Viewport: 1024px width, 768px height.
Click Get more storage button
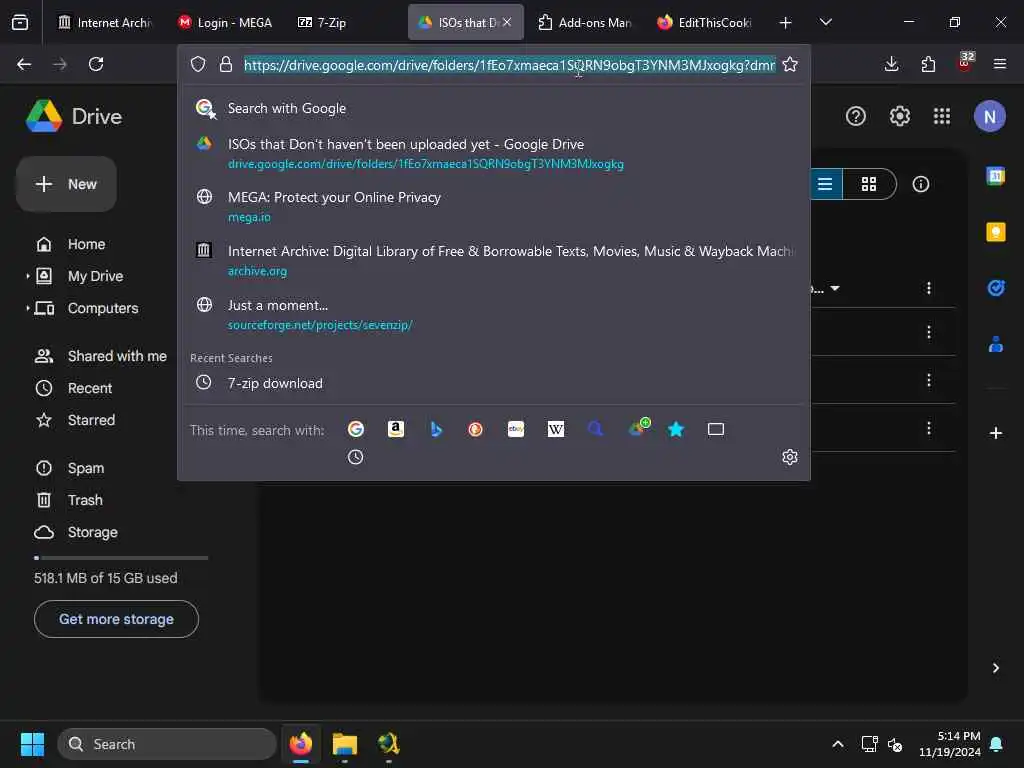116,619
